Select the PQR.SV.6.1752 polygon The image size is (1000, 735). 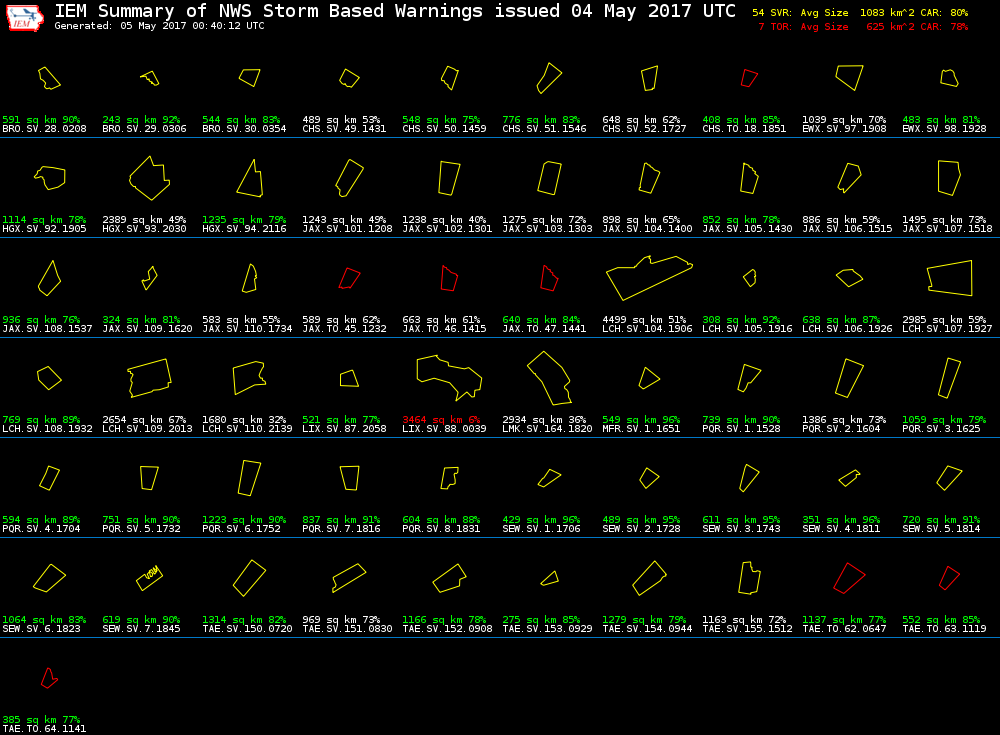(249, 478)
